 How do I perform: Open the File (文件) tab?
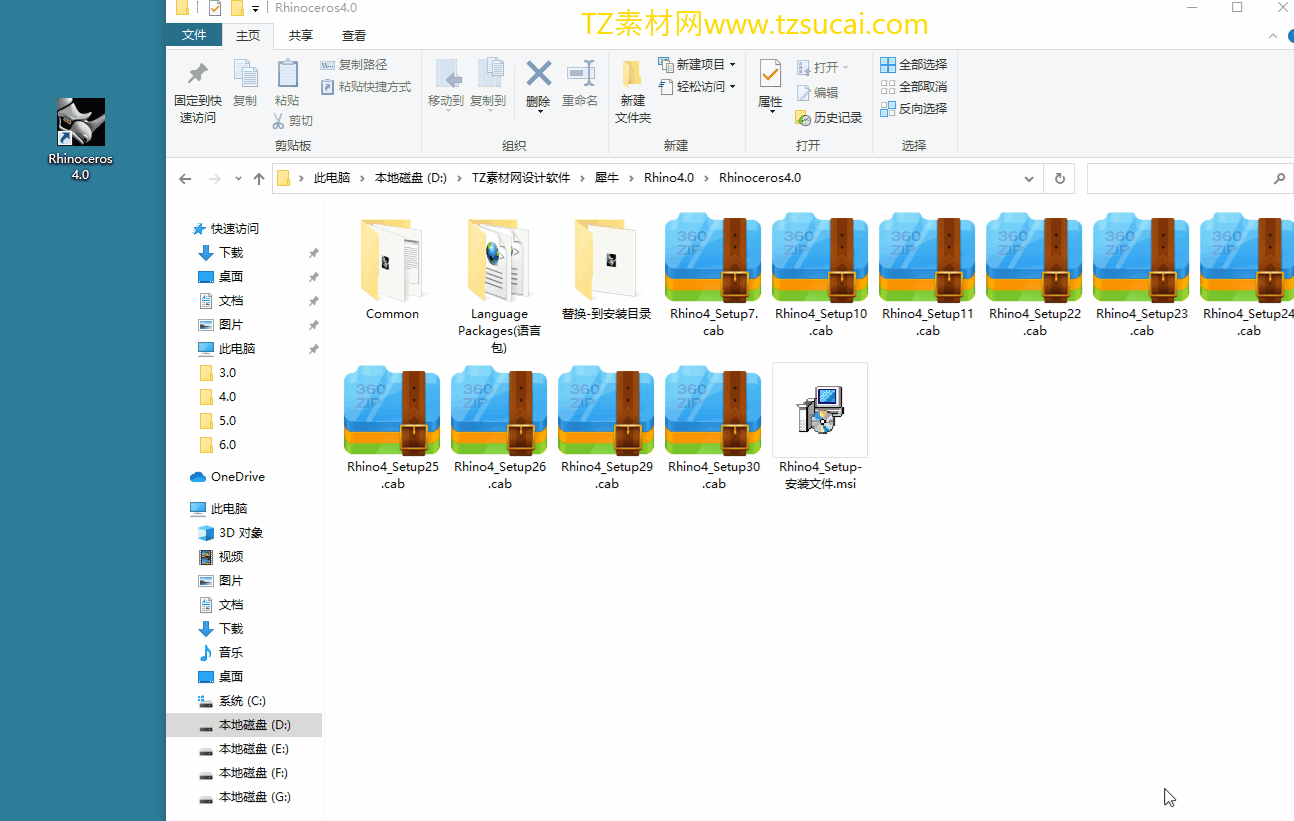[194, 35]
